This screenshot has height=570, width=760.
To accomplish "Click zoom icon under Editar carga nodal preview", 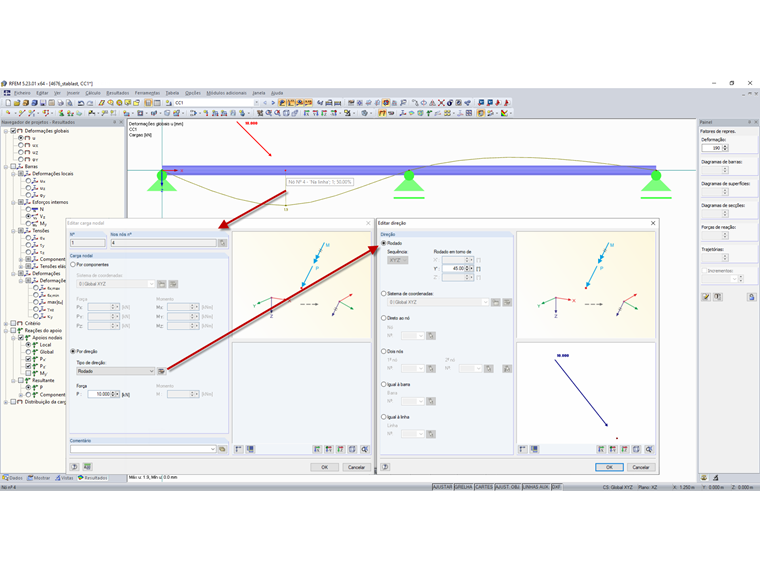I will (364, 449).
